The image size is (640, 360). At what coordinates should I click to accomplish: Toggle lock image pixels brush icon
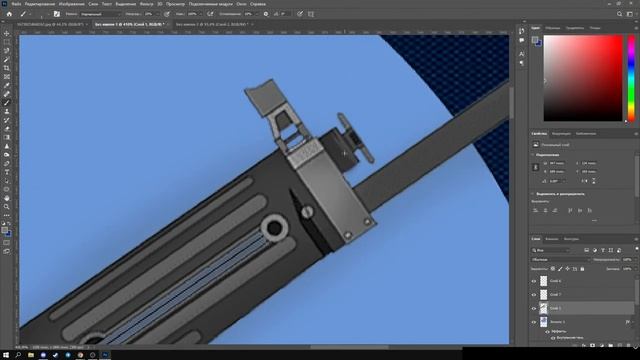point(560,269)
